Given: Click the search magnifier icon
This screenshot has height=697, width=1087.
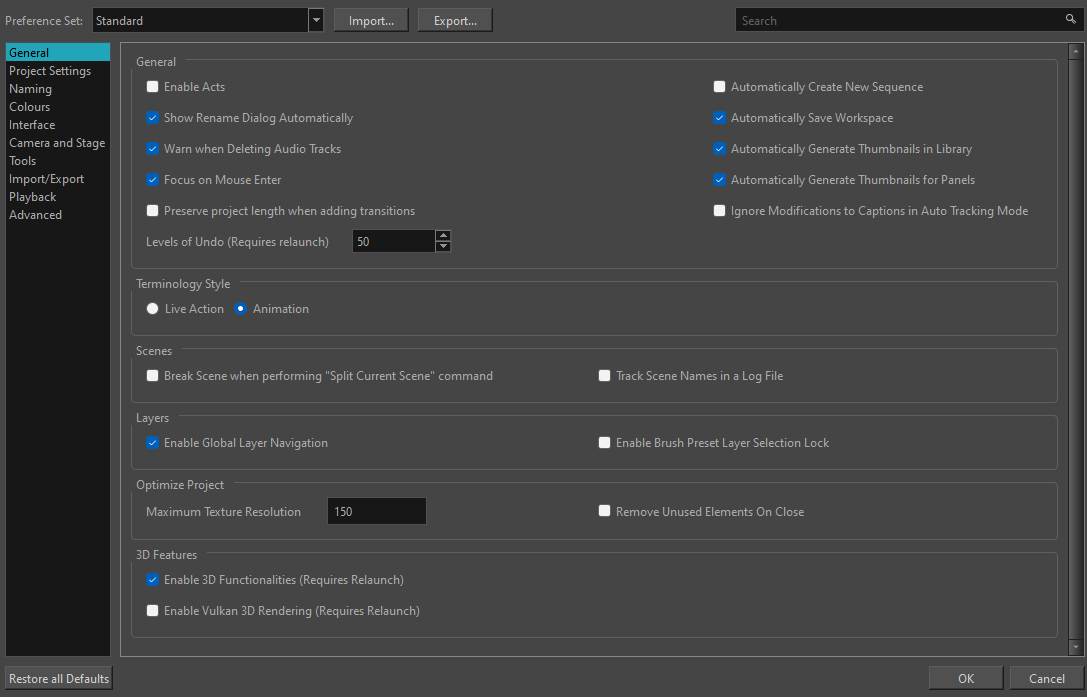Looking at the screenshot, I should pyautogui.click(x=1070, y=20).
